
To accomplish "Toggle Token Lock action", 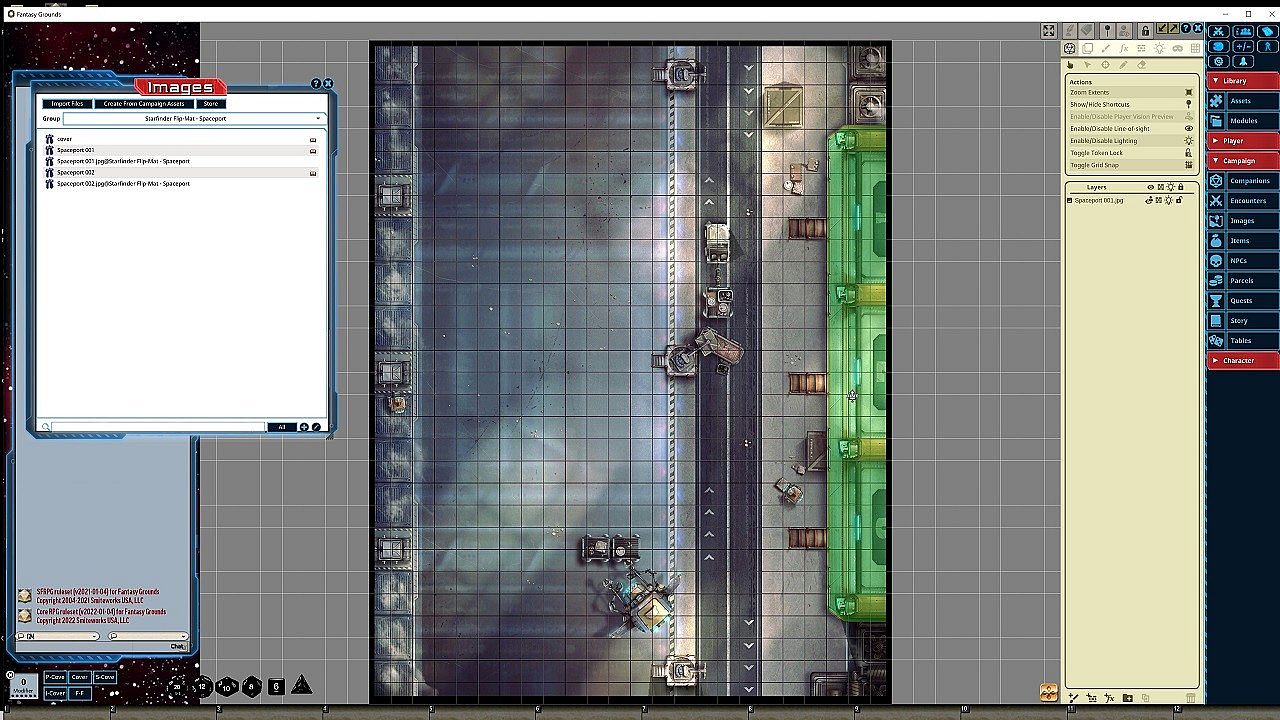I will pyautogui.click(x=1130, y=153).
